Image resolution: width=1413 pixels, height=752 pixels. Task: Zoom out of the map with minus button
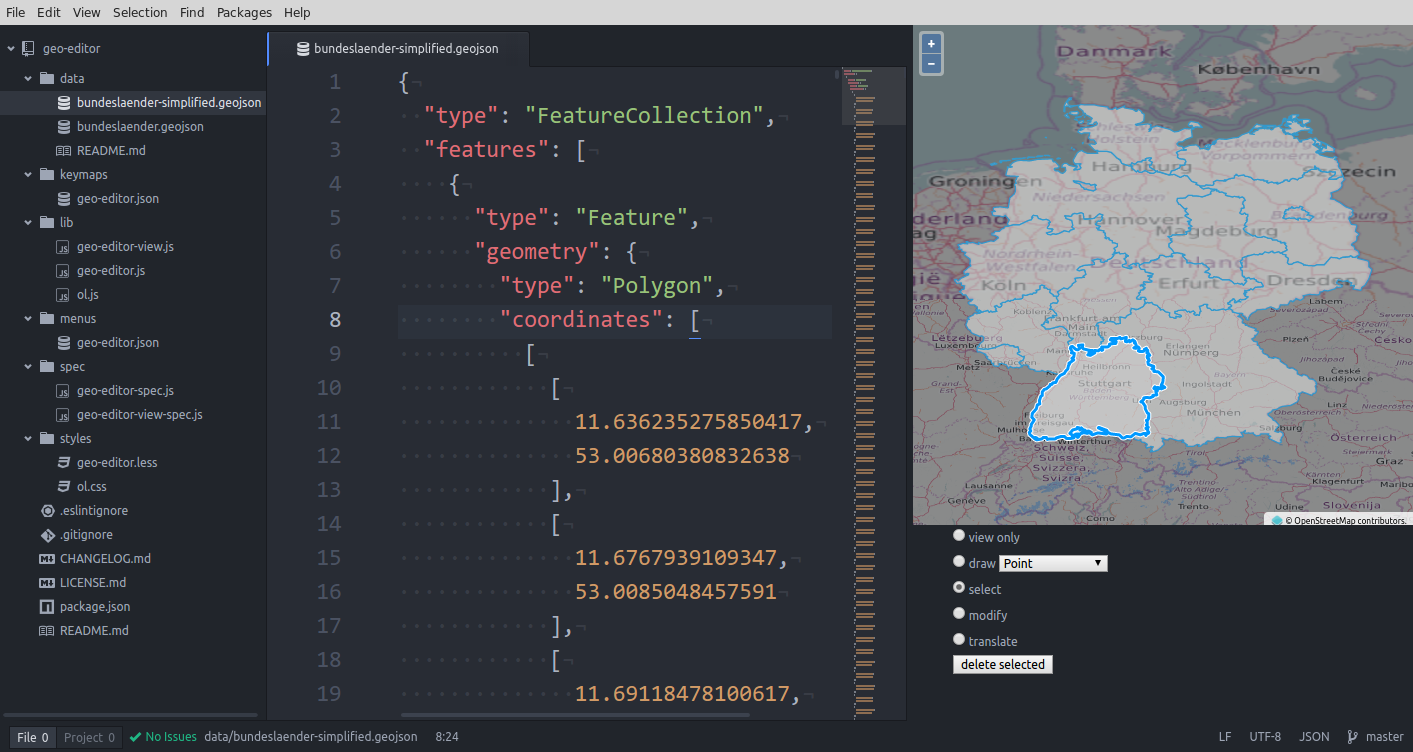(931, 64)
